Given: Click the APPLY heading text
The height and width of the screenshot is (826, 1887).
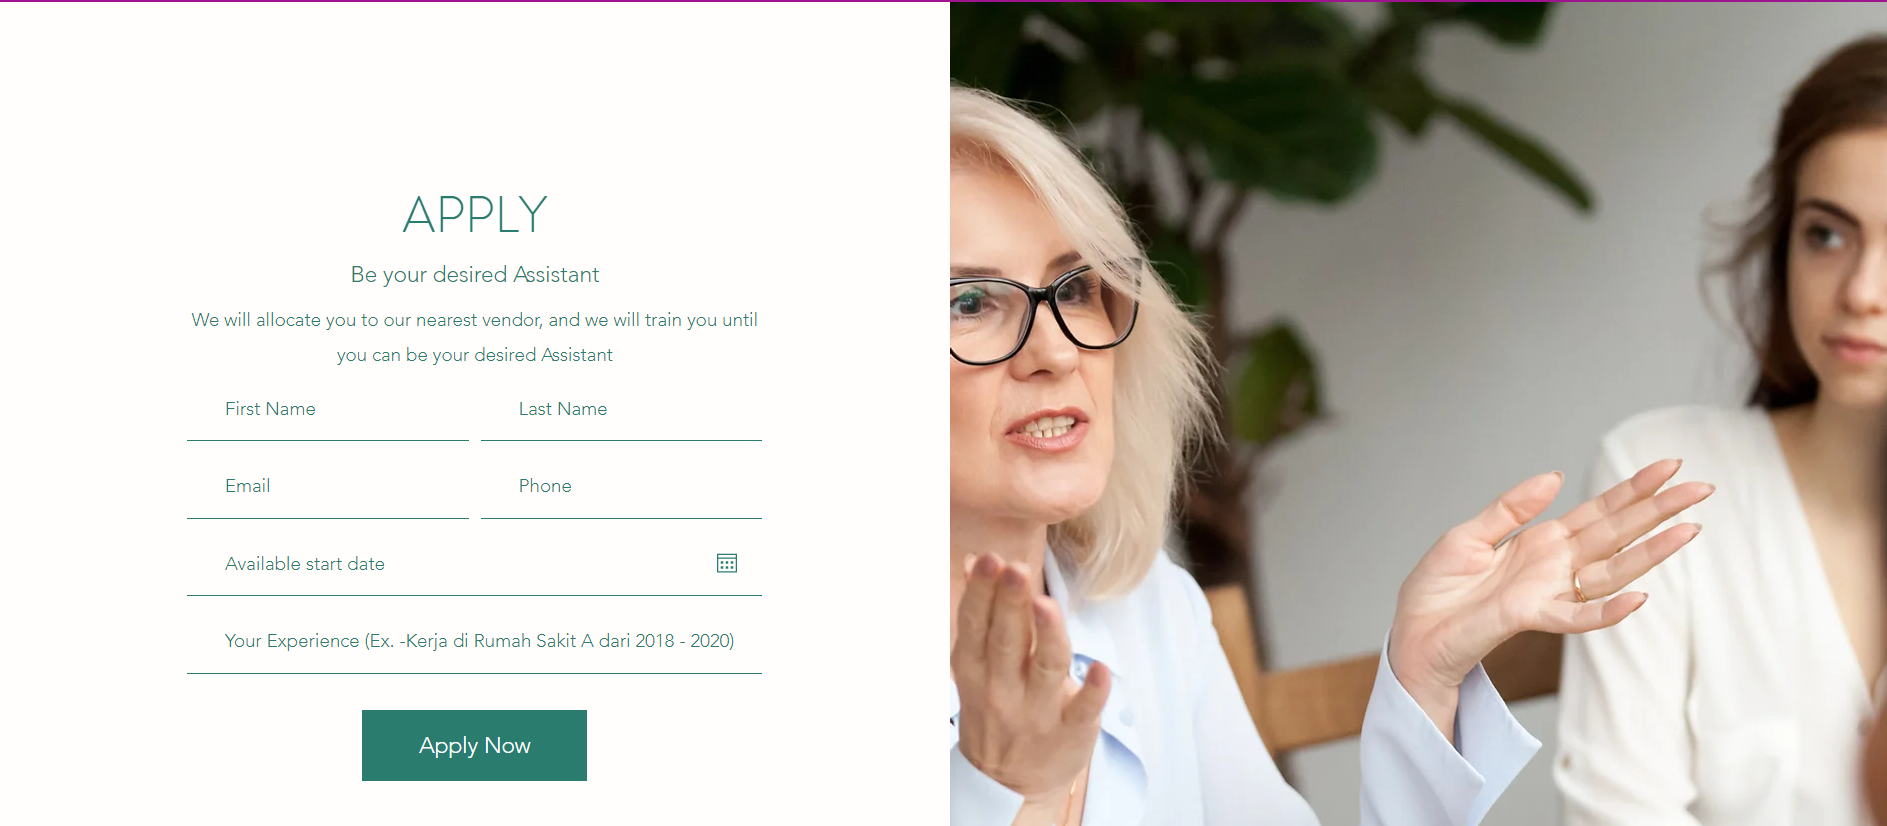Looking at the screenshot, I should click(x=475, y=215).
